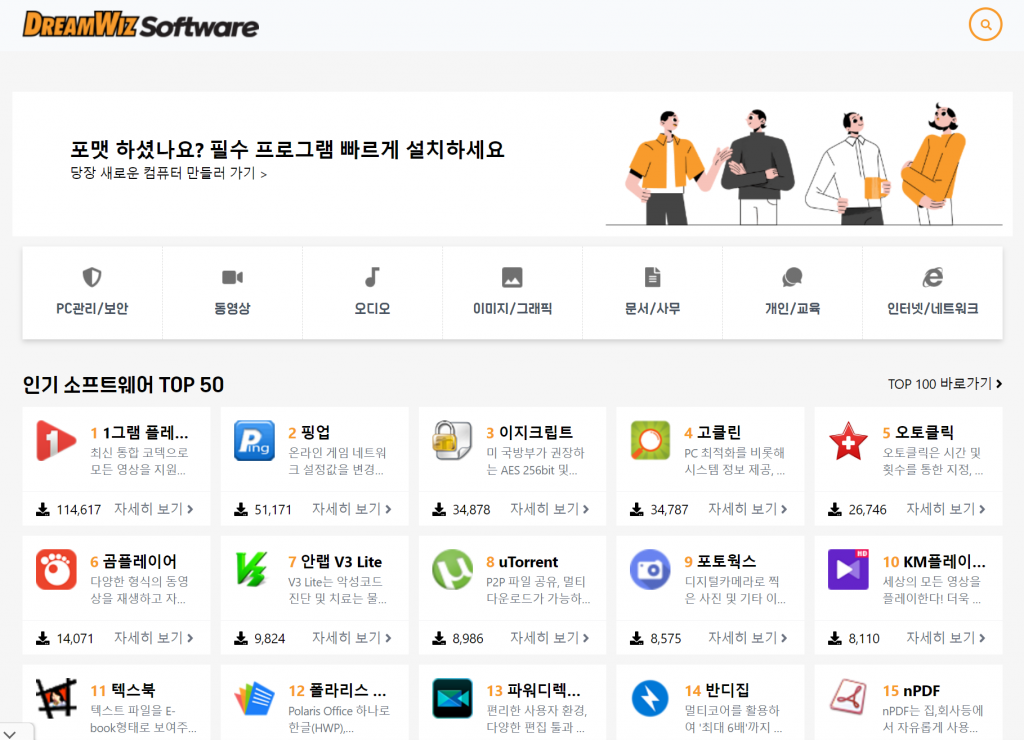Open 자세히 보기 for 1그램 플레이어
The width and height of the screenshot is (1024, 740).
(x=153, y=509)
